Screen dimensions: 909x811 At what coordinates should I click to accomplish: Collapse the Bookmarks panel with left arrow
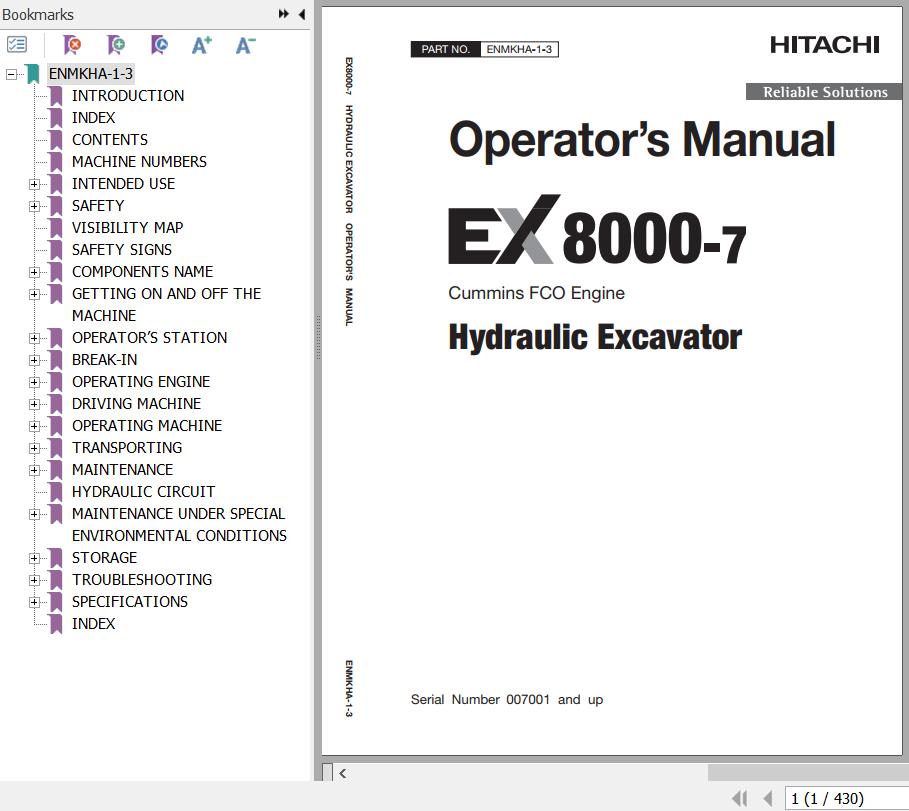coord(301,14)
